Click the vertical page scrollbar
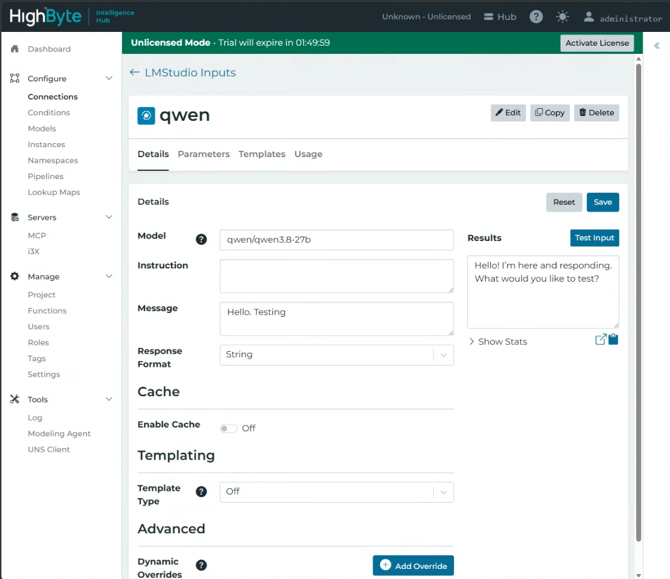Screen dimensions: 670x579 coord(638,303)
